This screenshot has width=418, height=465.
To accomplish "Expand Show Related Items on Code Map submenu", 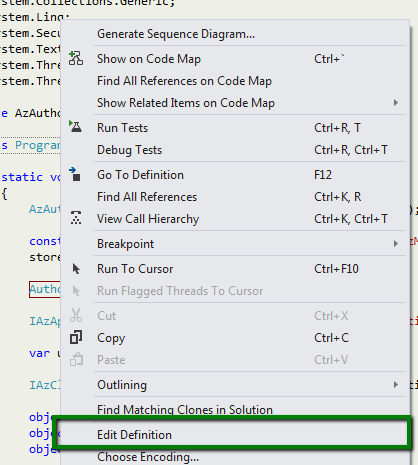I will coord(396,103).
